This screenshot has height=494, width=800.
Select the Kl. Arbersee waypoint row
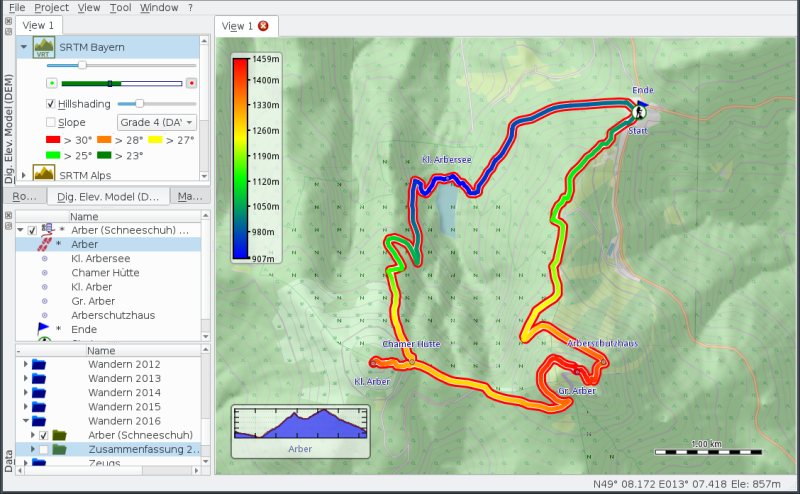[109, 259]
